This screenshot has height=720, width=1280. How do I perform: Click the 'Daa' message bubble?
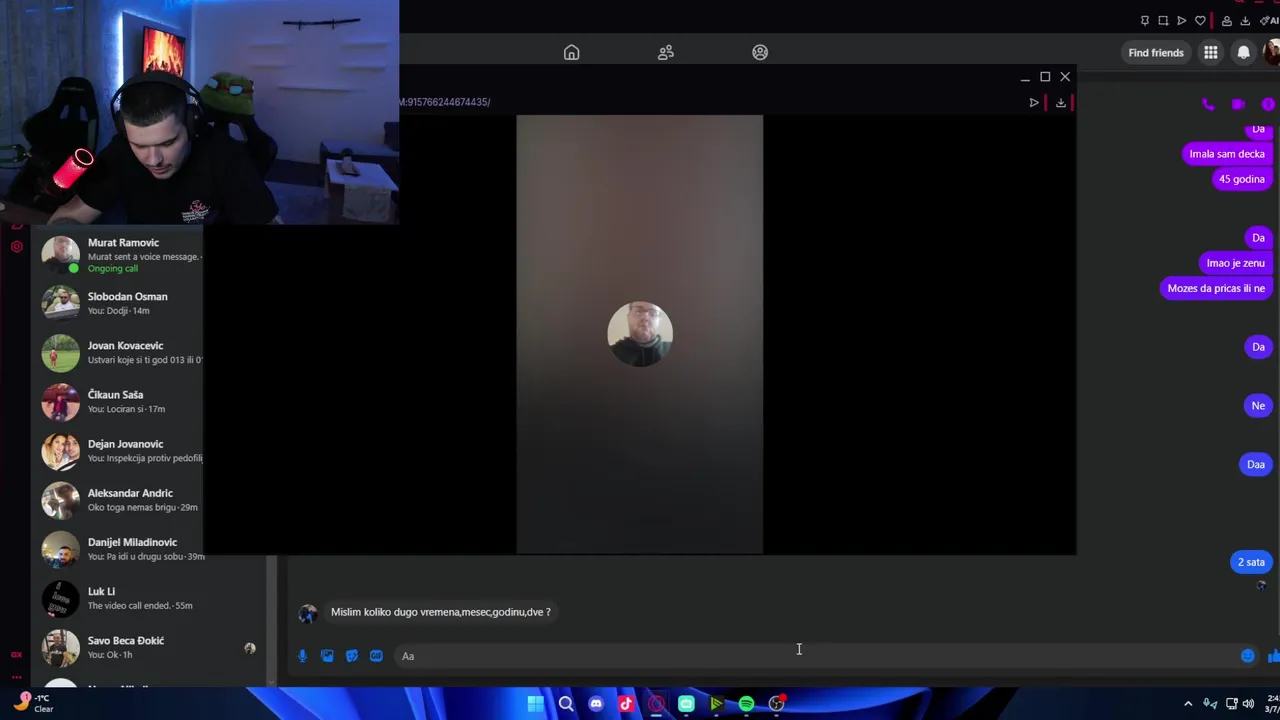tap(1256, 464)
